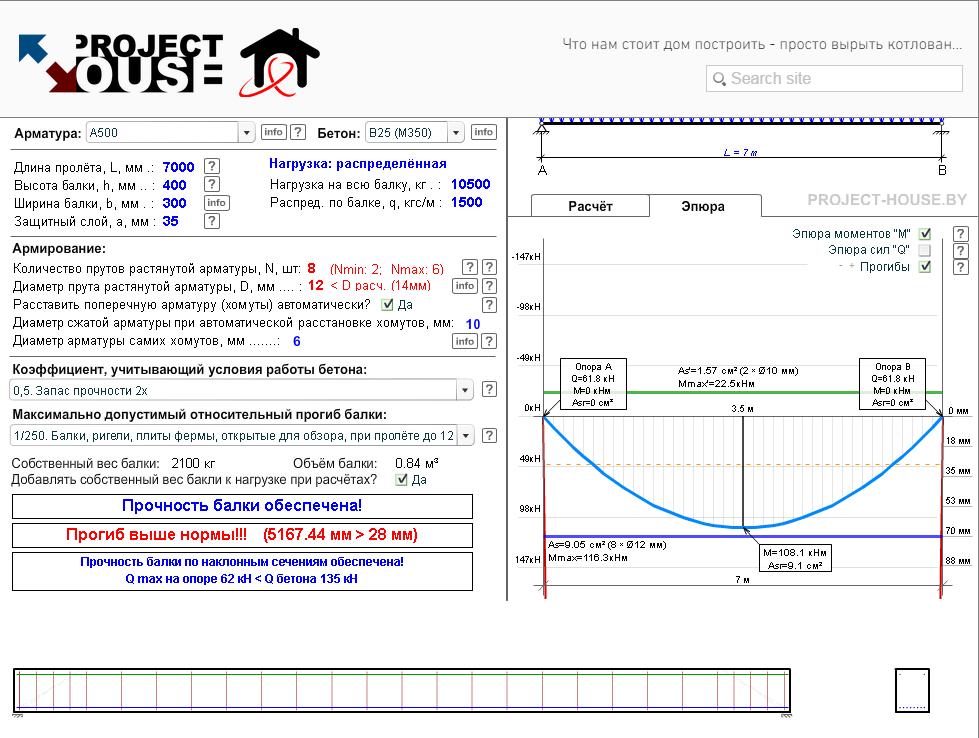Click the Опора B info box on diagram
979x738 pixels.
[892, 384]
